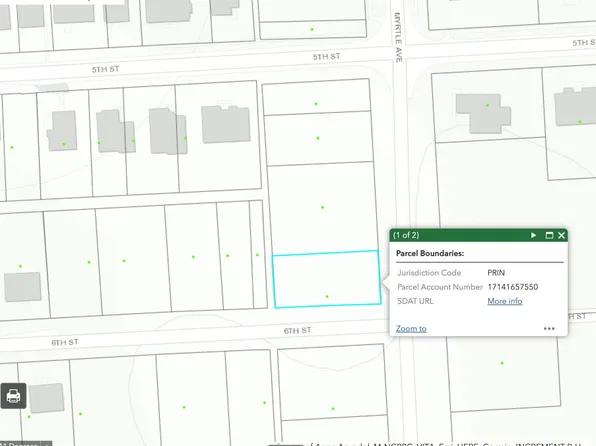The width and height of the screenshot is (596, 446).
Task: Click the 6TH ST label near Myrtle Ave
Action: 297,330
